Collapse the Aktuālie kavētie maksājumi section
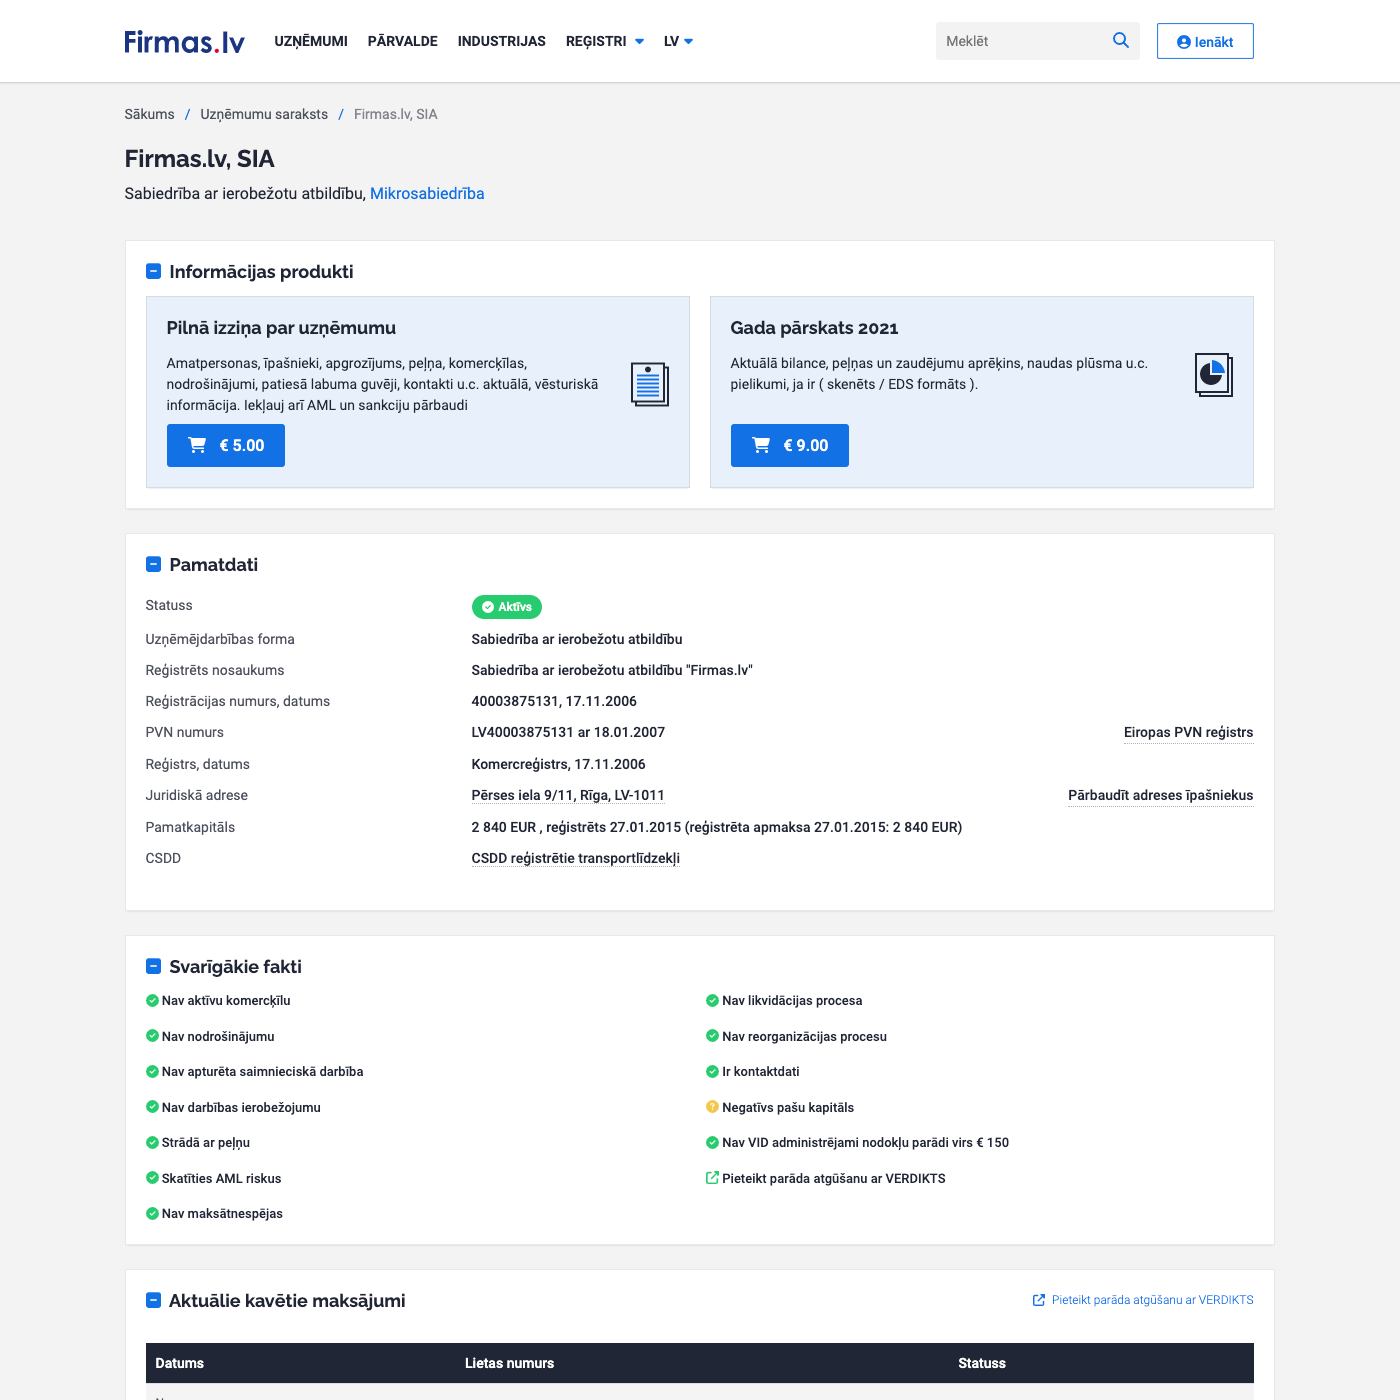1400x1400 pixels. (153, 1300)
